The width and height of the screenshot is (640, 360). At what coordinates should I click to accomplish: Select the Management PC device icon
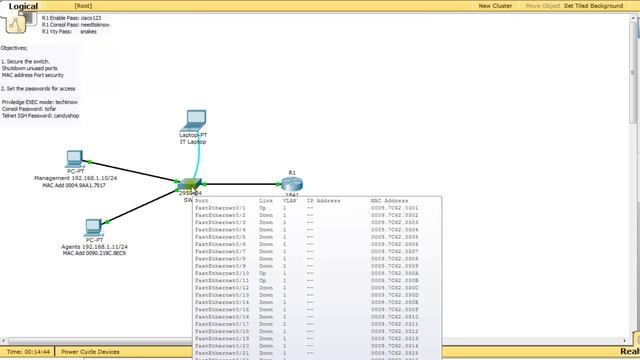pyautogui.click(x=75, y=159)
